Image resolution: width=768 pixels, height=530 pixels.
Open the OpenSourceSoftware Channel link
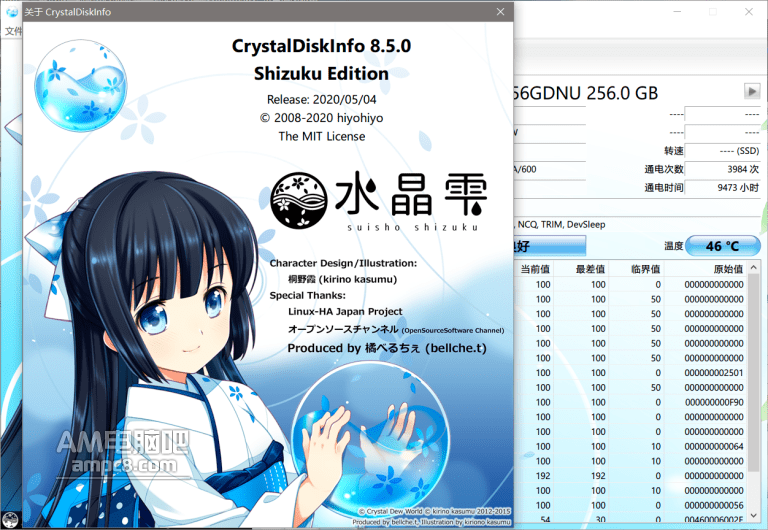(396, 330)
